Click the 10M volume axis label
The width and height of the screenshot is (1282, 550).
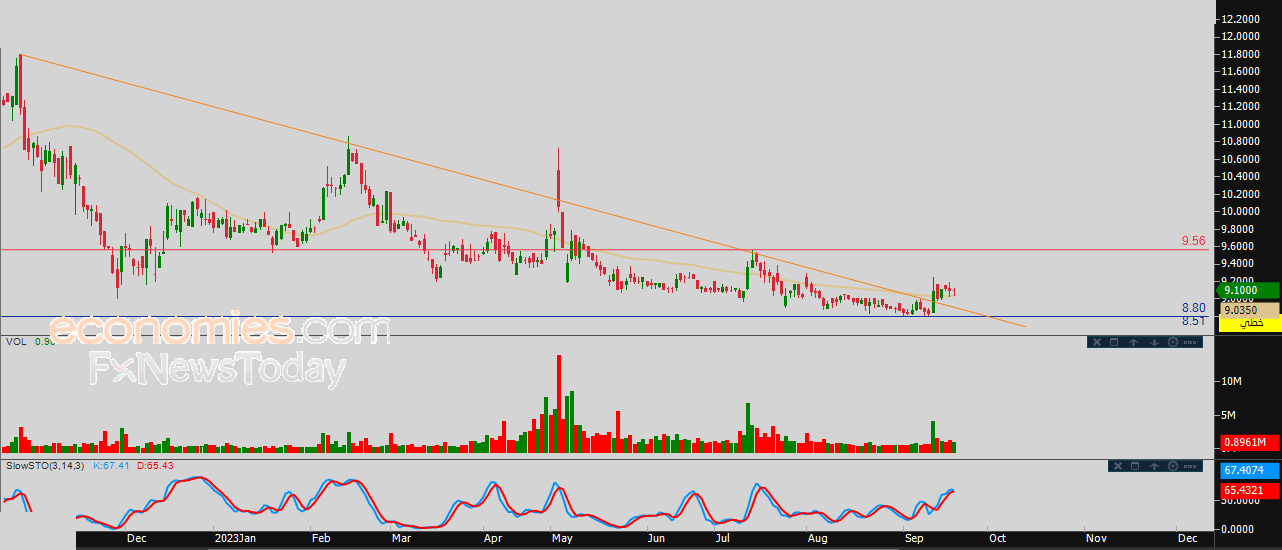pyautogui.click(x=1230, y=382)
